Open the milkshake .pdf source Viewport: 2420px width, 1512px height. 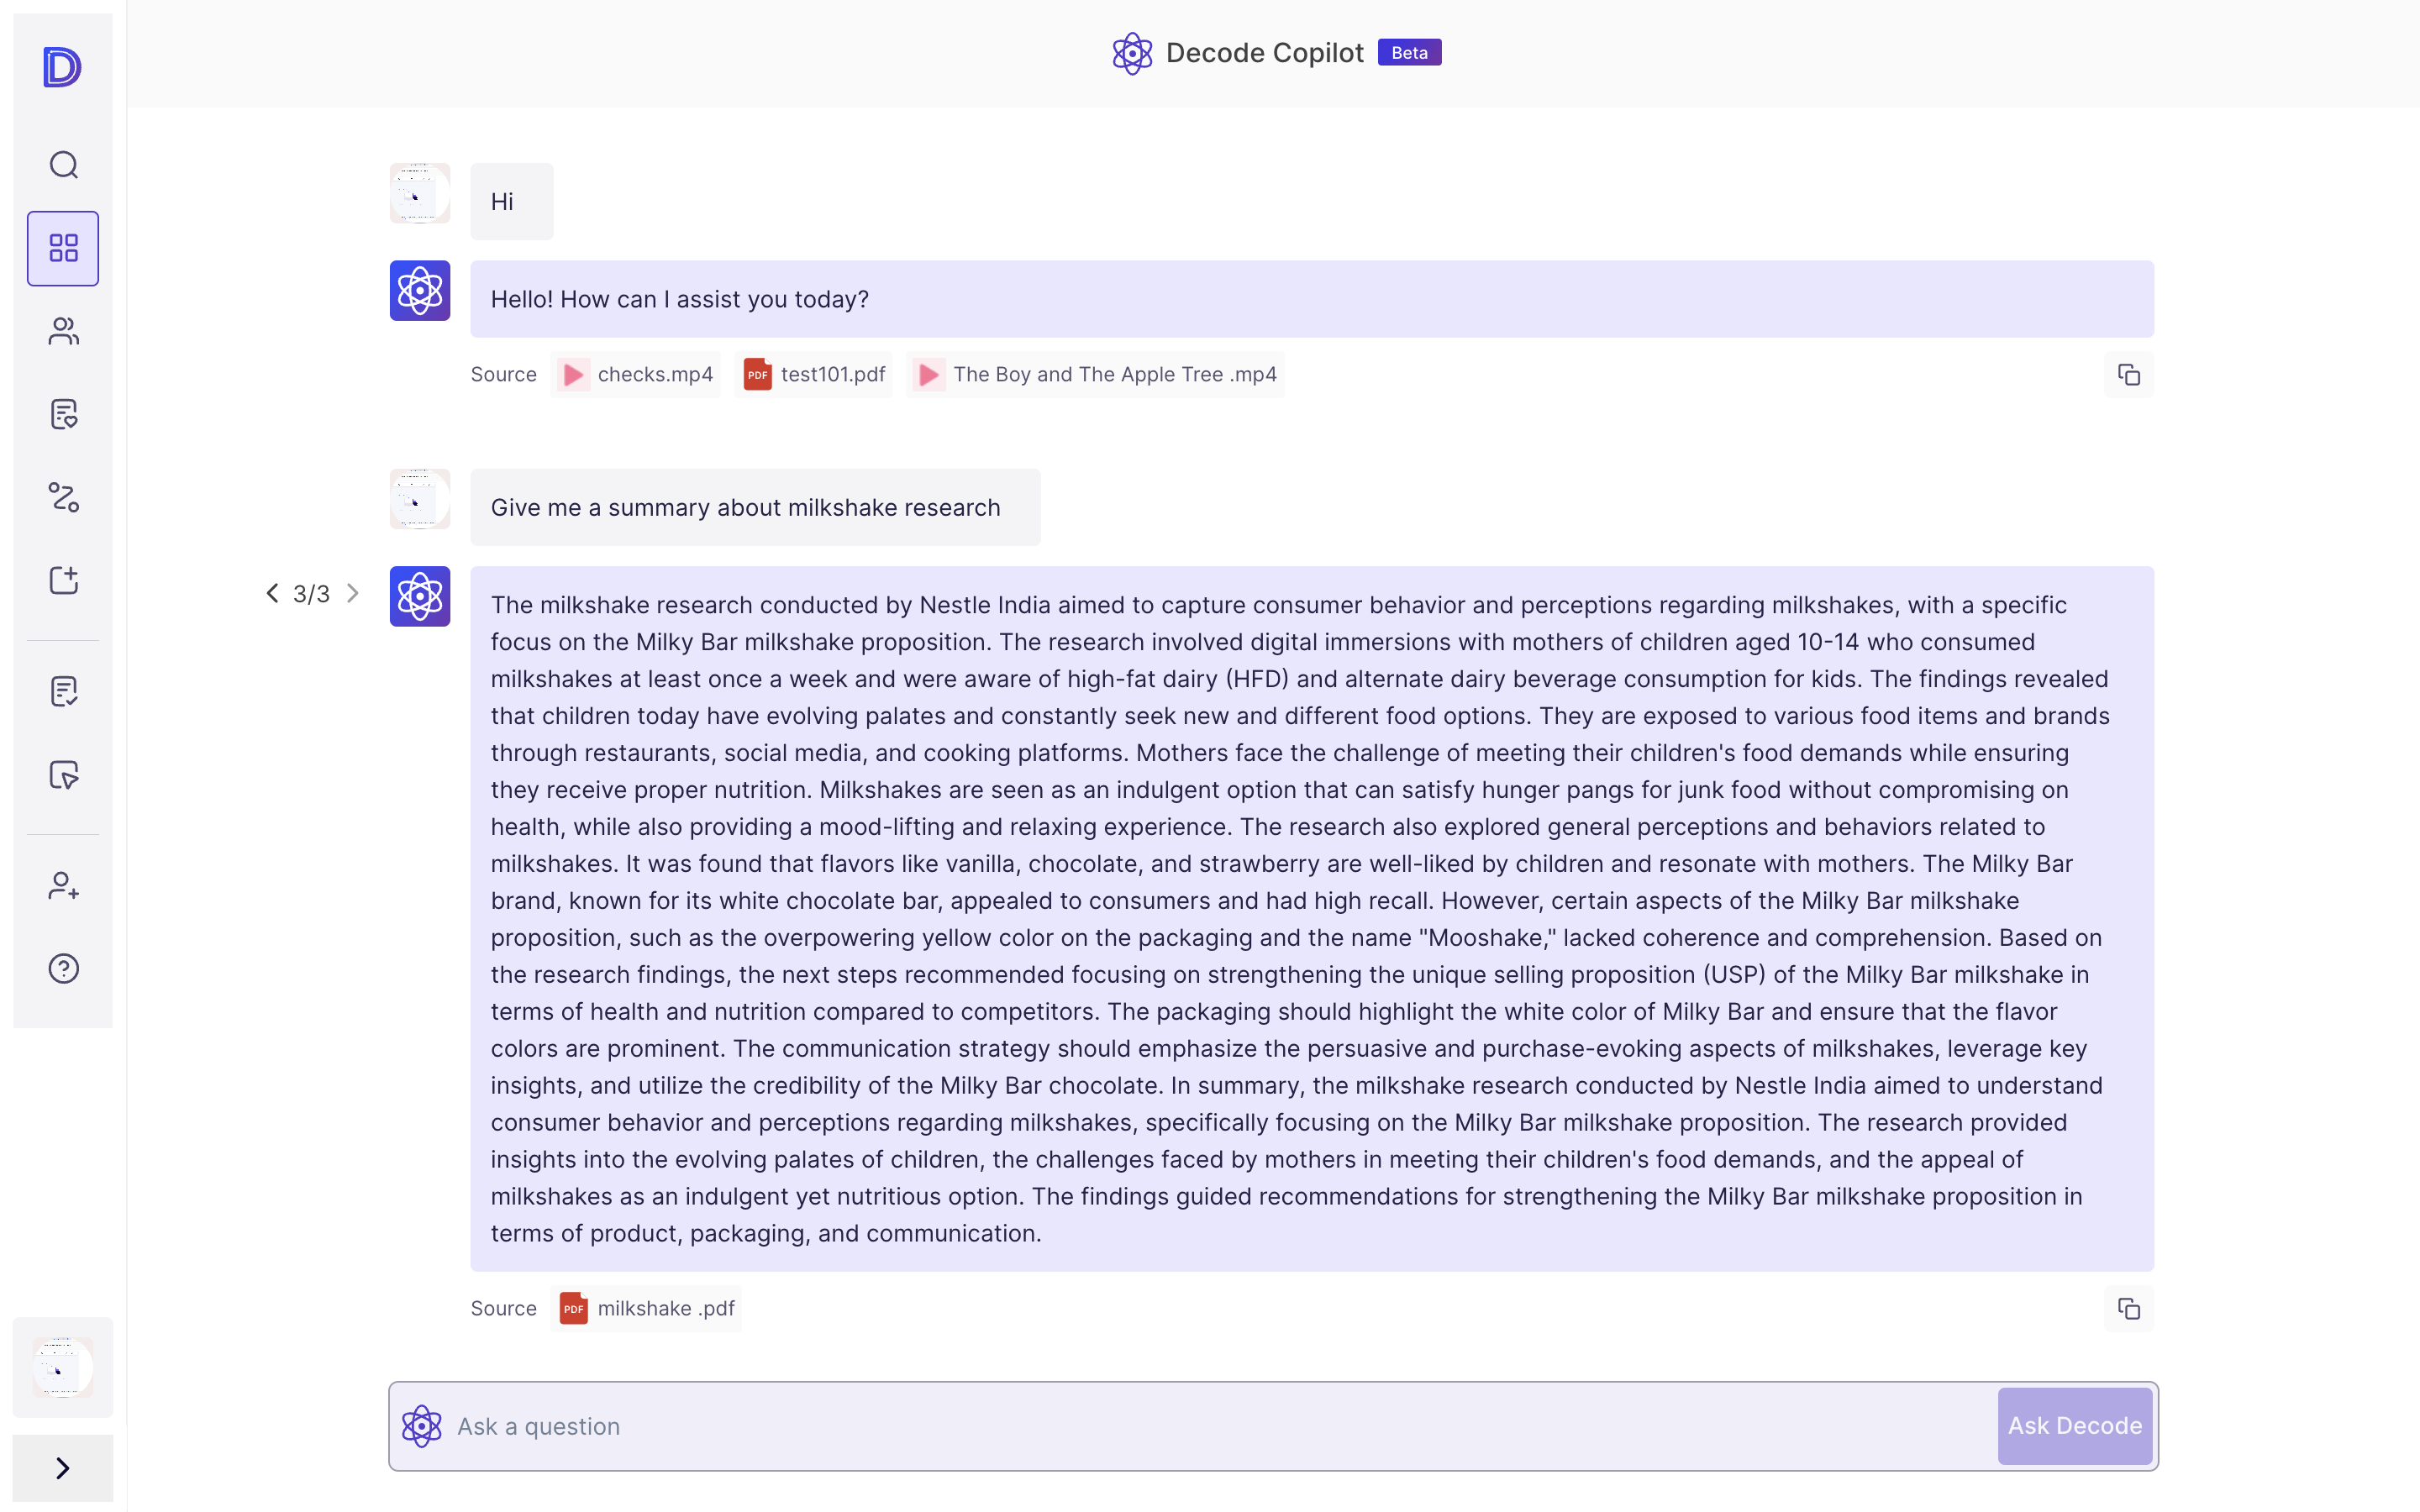coord(646,1308)
